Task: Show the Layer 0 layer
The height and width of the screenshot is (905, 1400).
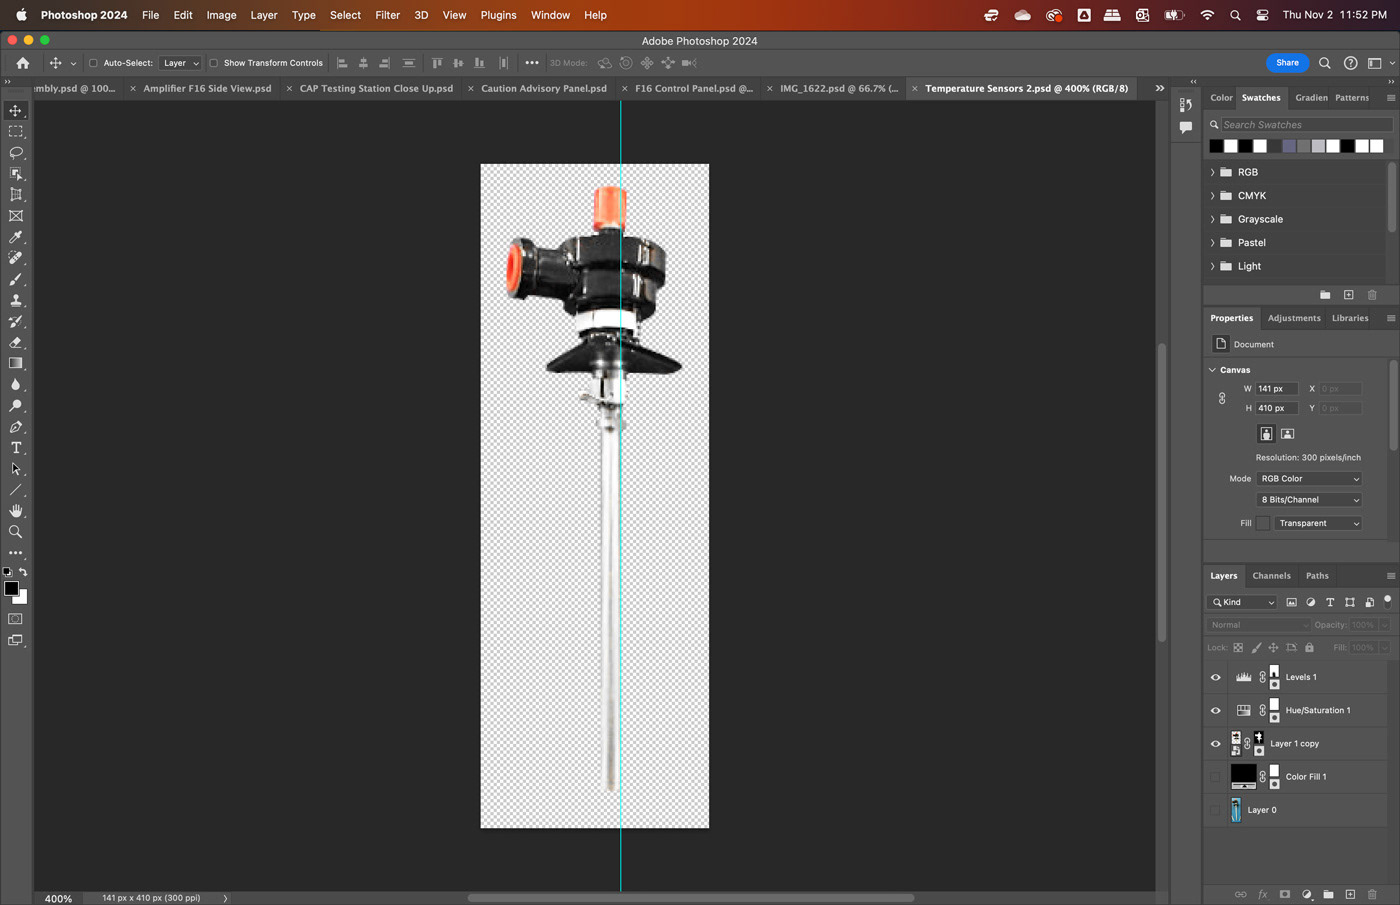Action: pos(1216,810)
